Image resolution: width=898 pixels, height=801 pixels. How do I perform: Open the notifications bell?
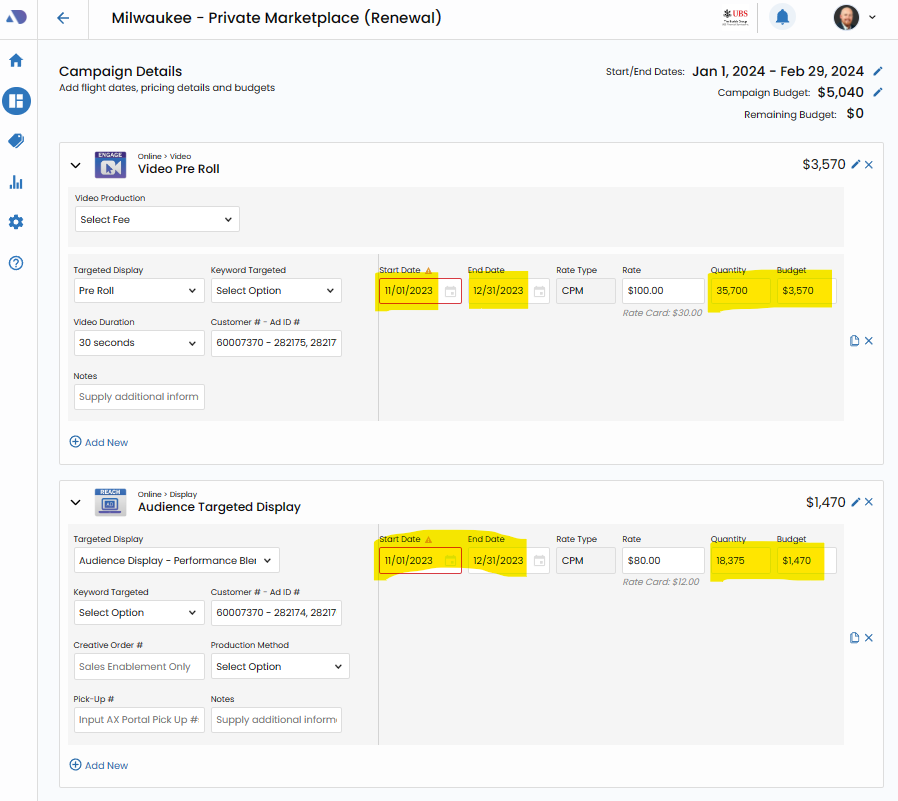coord(782,17)
